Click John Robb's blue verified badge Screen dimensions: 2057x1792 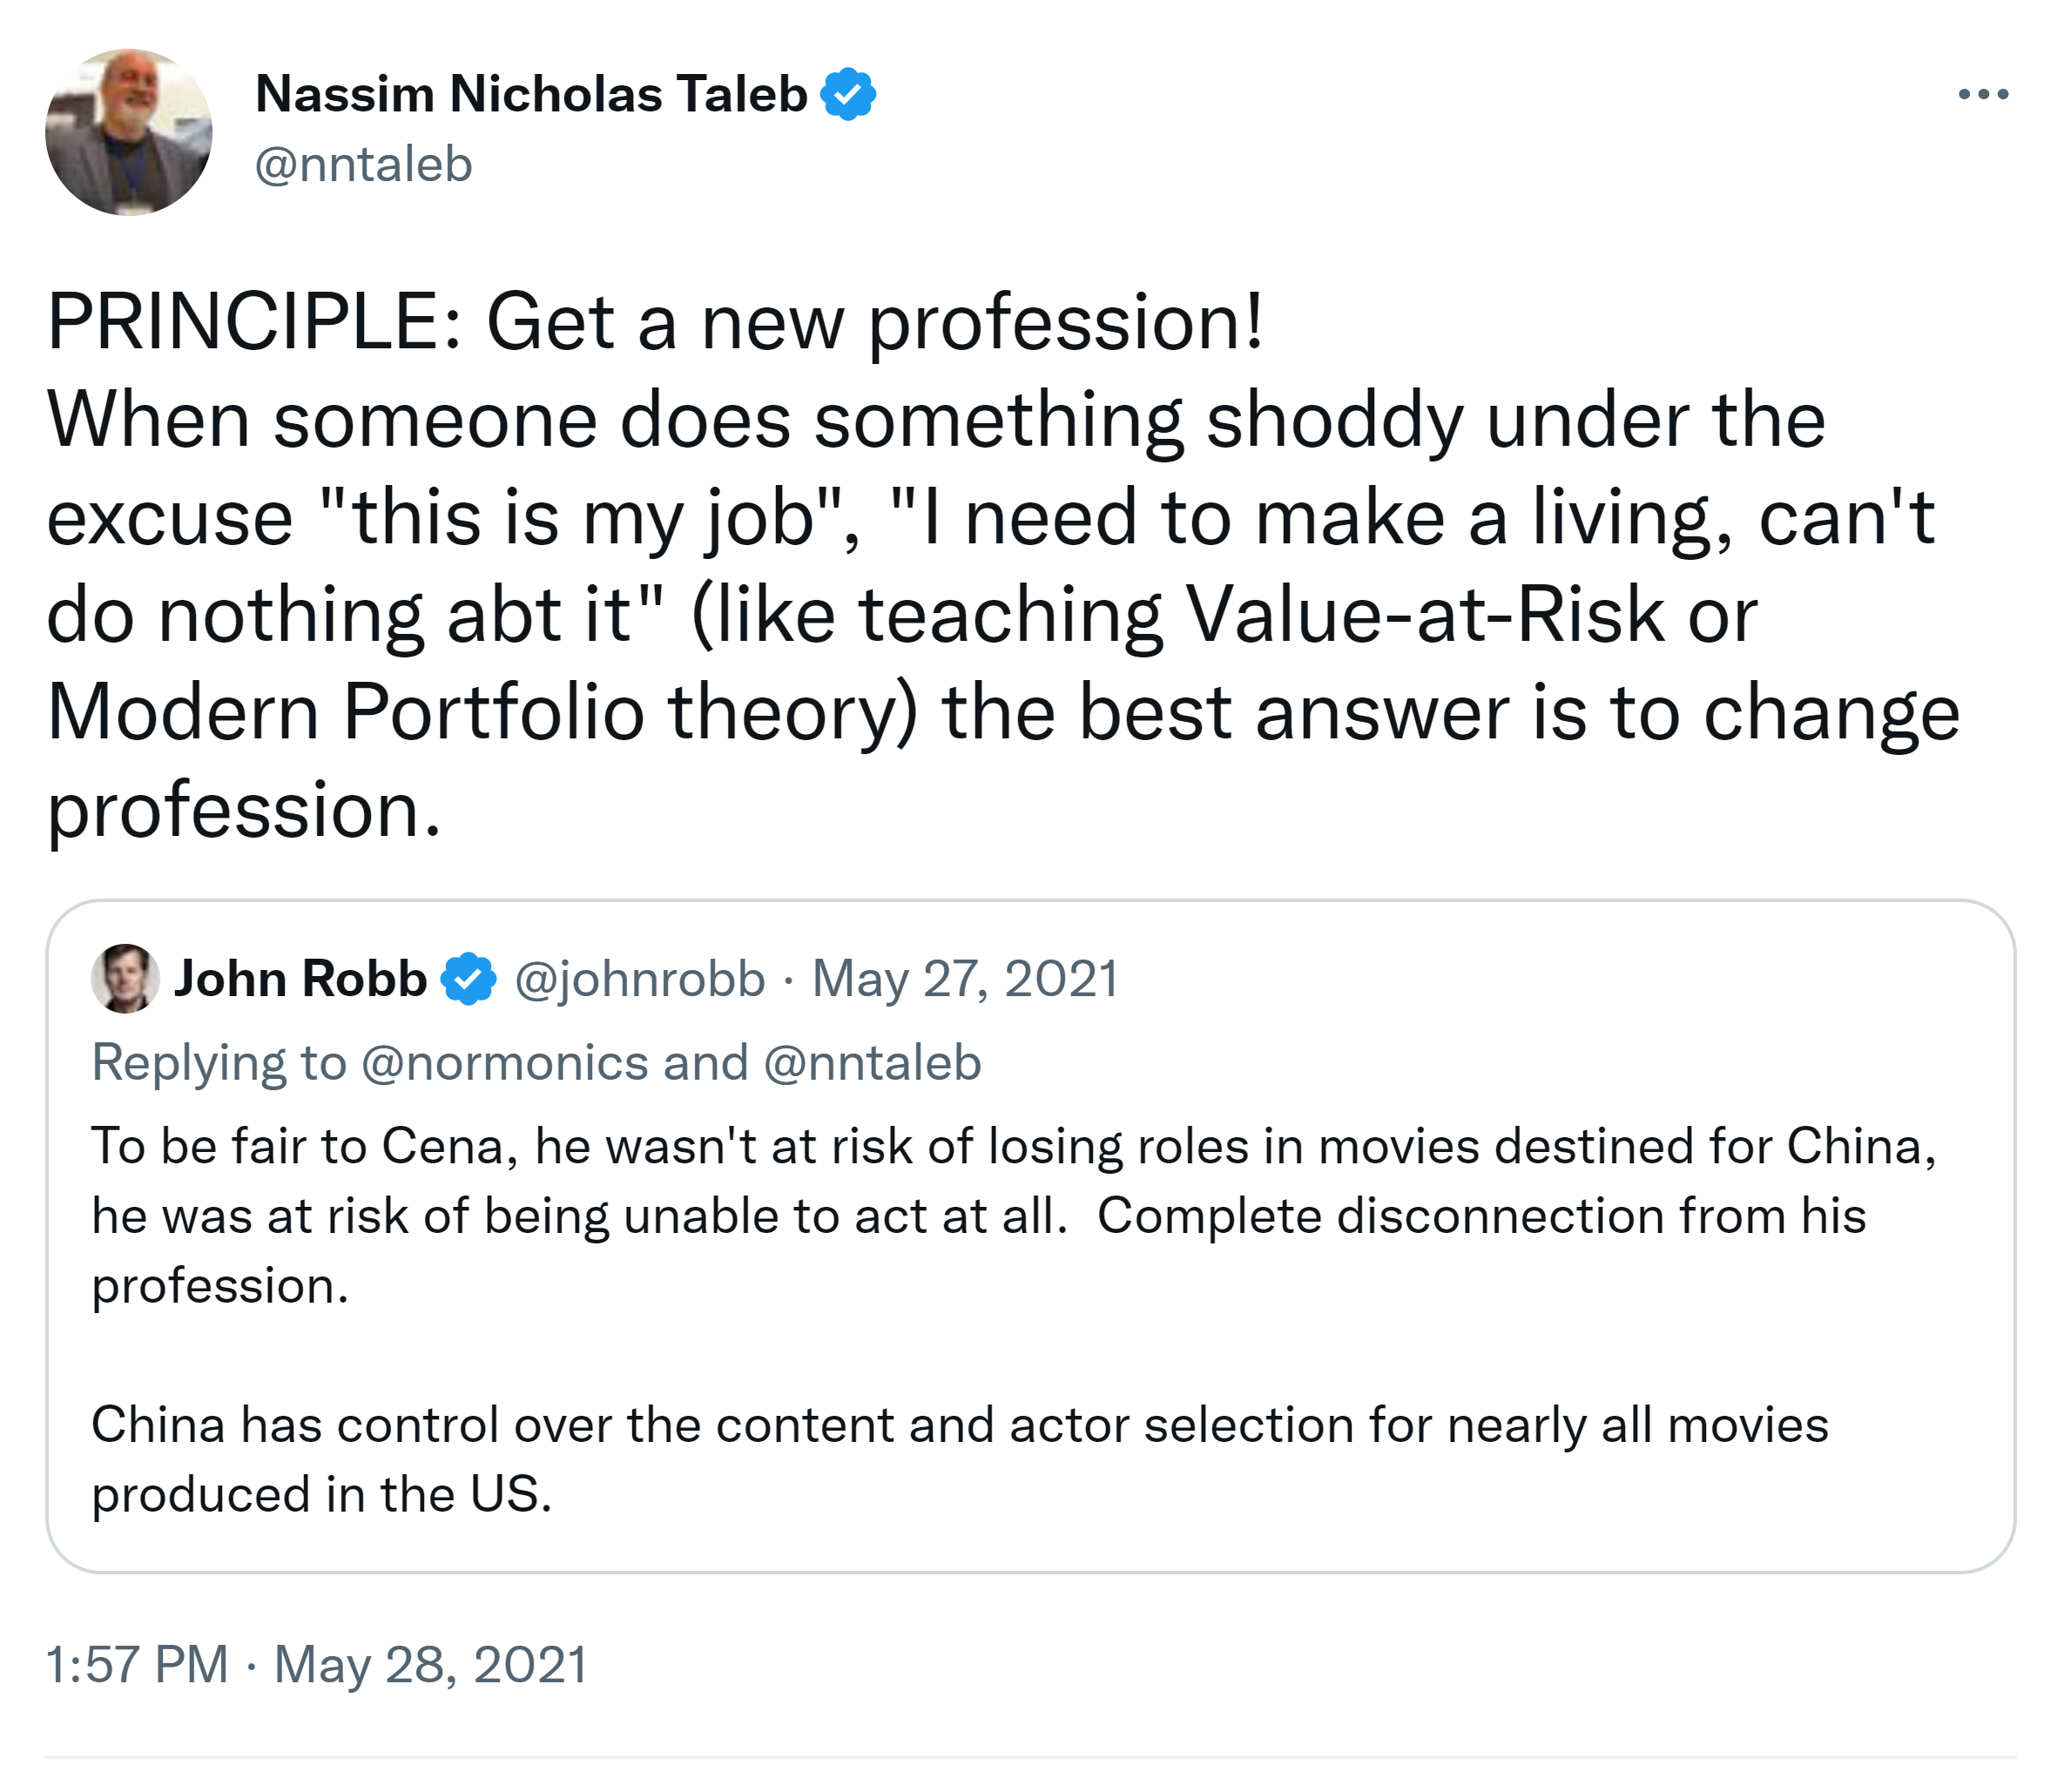469,978
